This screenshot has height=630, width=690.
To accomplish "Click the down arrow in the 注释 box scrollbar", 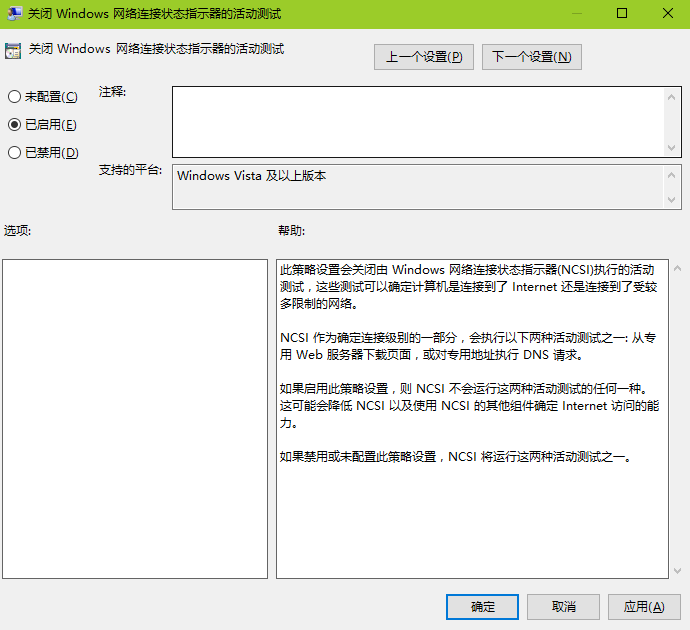I will [x=673, y=148].
